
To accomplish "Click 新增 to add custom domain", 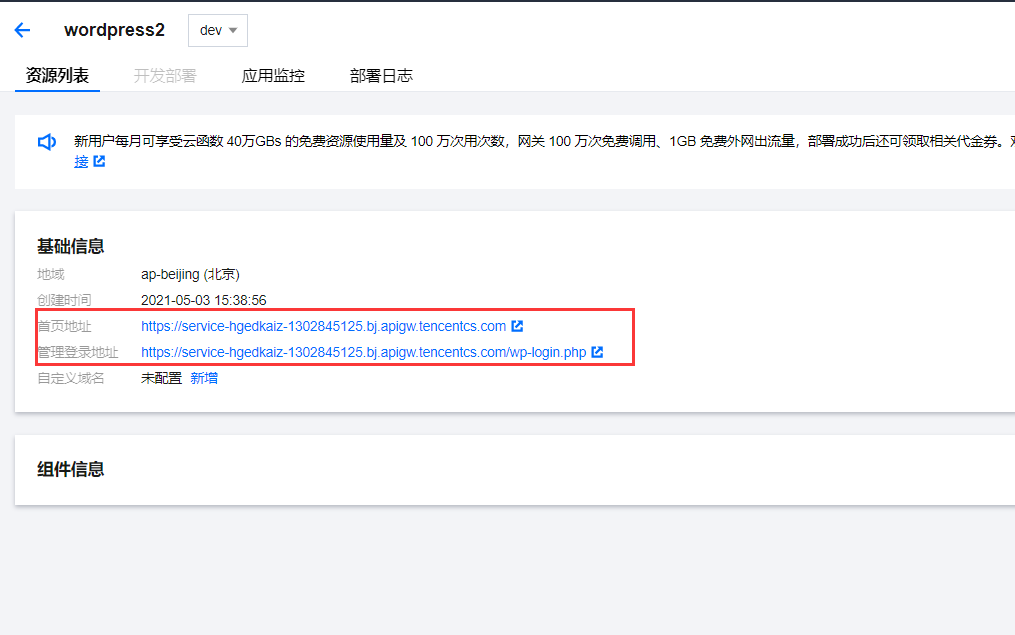I will [204, 378].
